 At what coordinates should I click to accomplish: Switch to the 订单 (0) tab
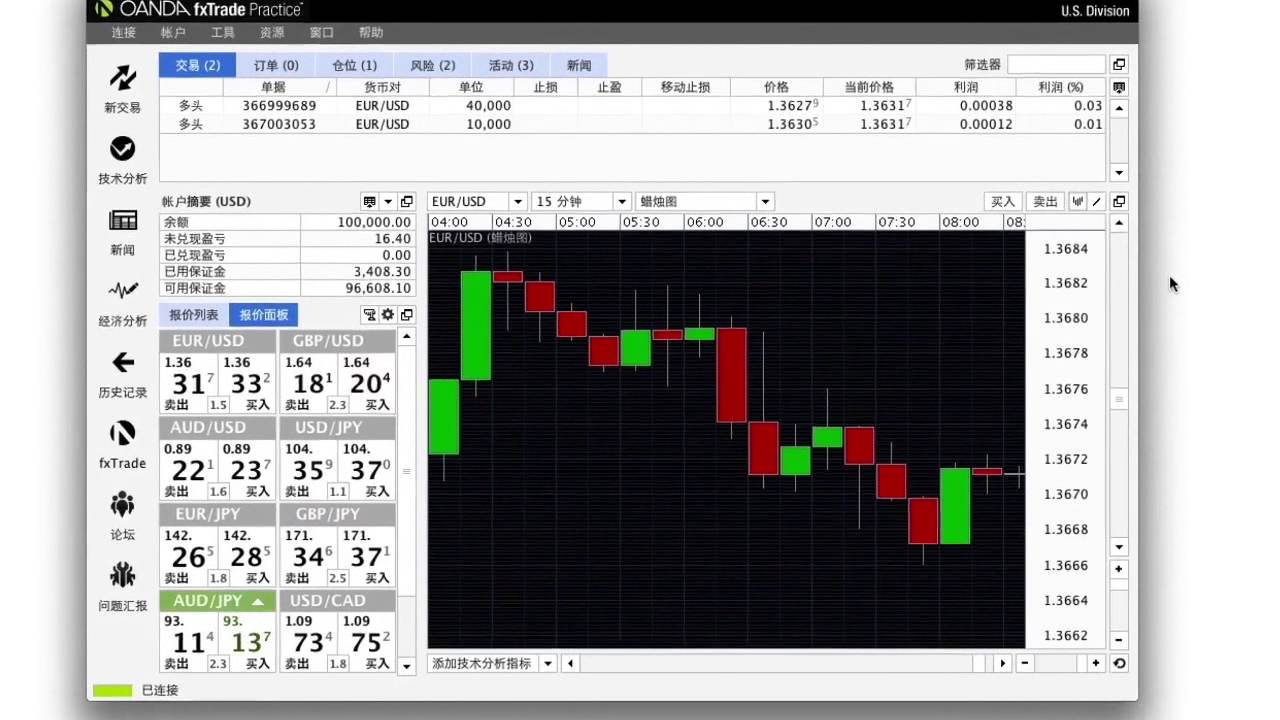click(276, 65)
